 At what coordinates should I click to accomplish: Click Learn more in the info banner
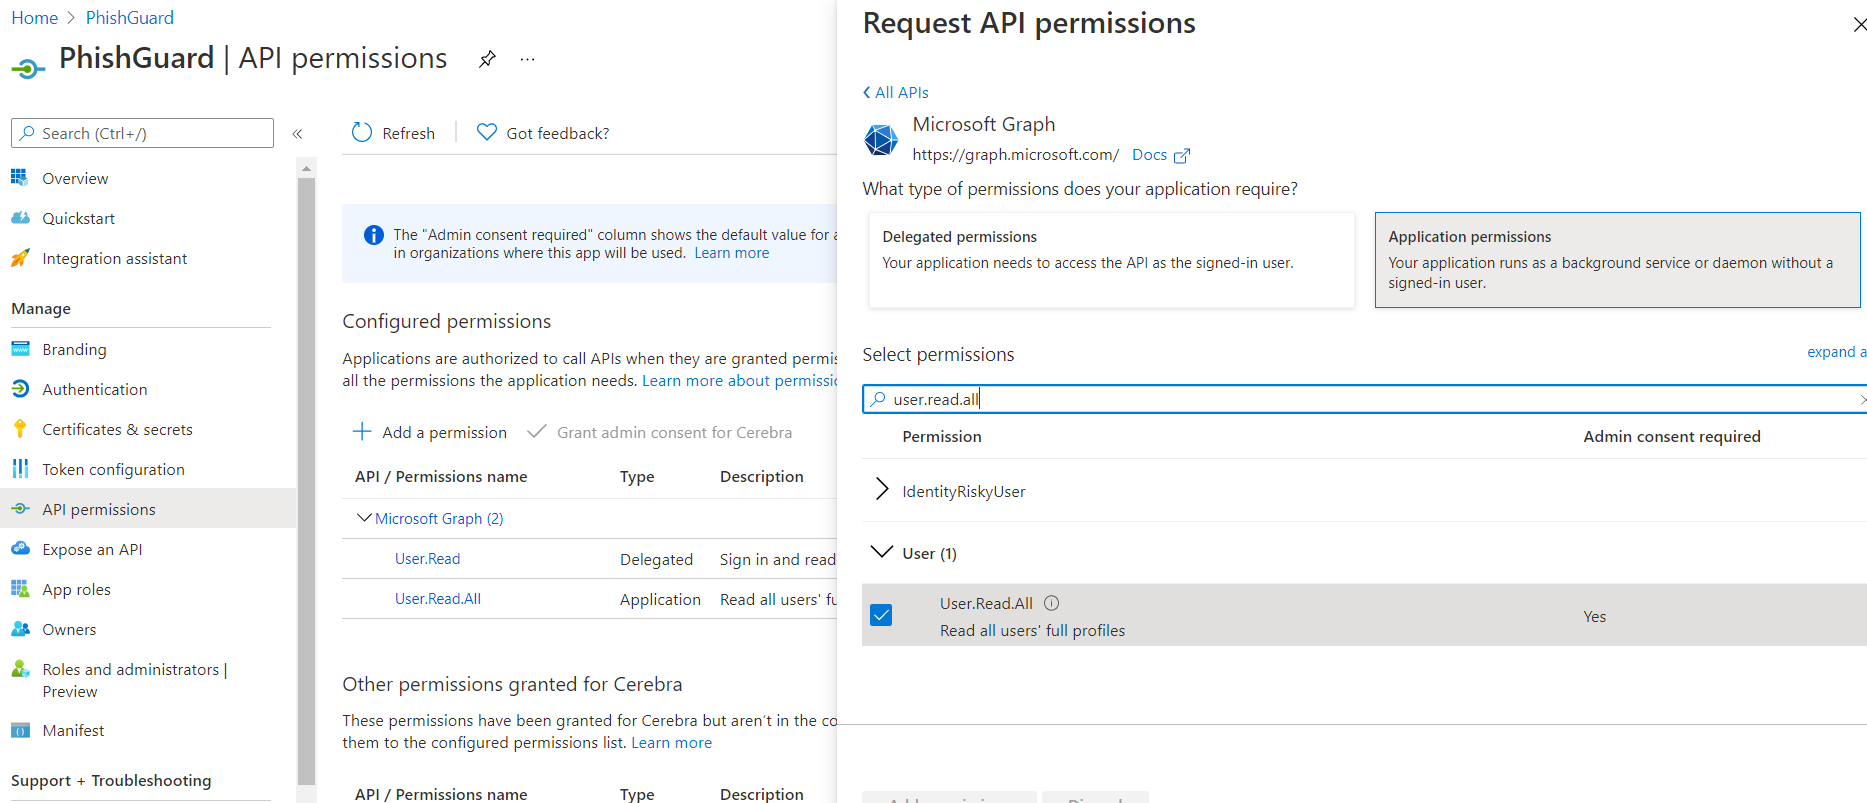coord(732,253)
